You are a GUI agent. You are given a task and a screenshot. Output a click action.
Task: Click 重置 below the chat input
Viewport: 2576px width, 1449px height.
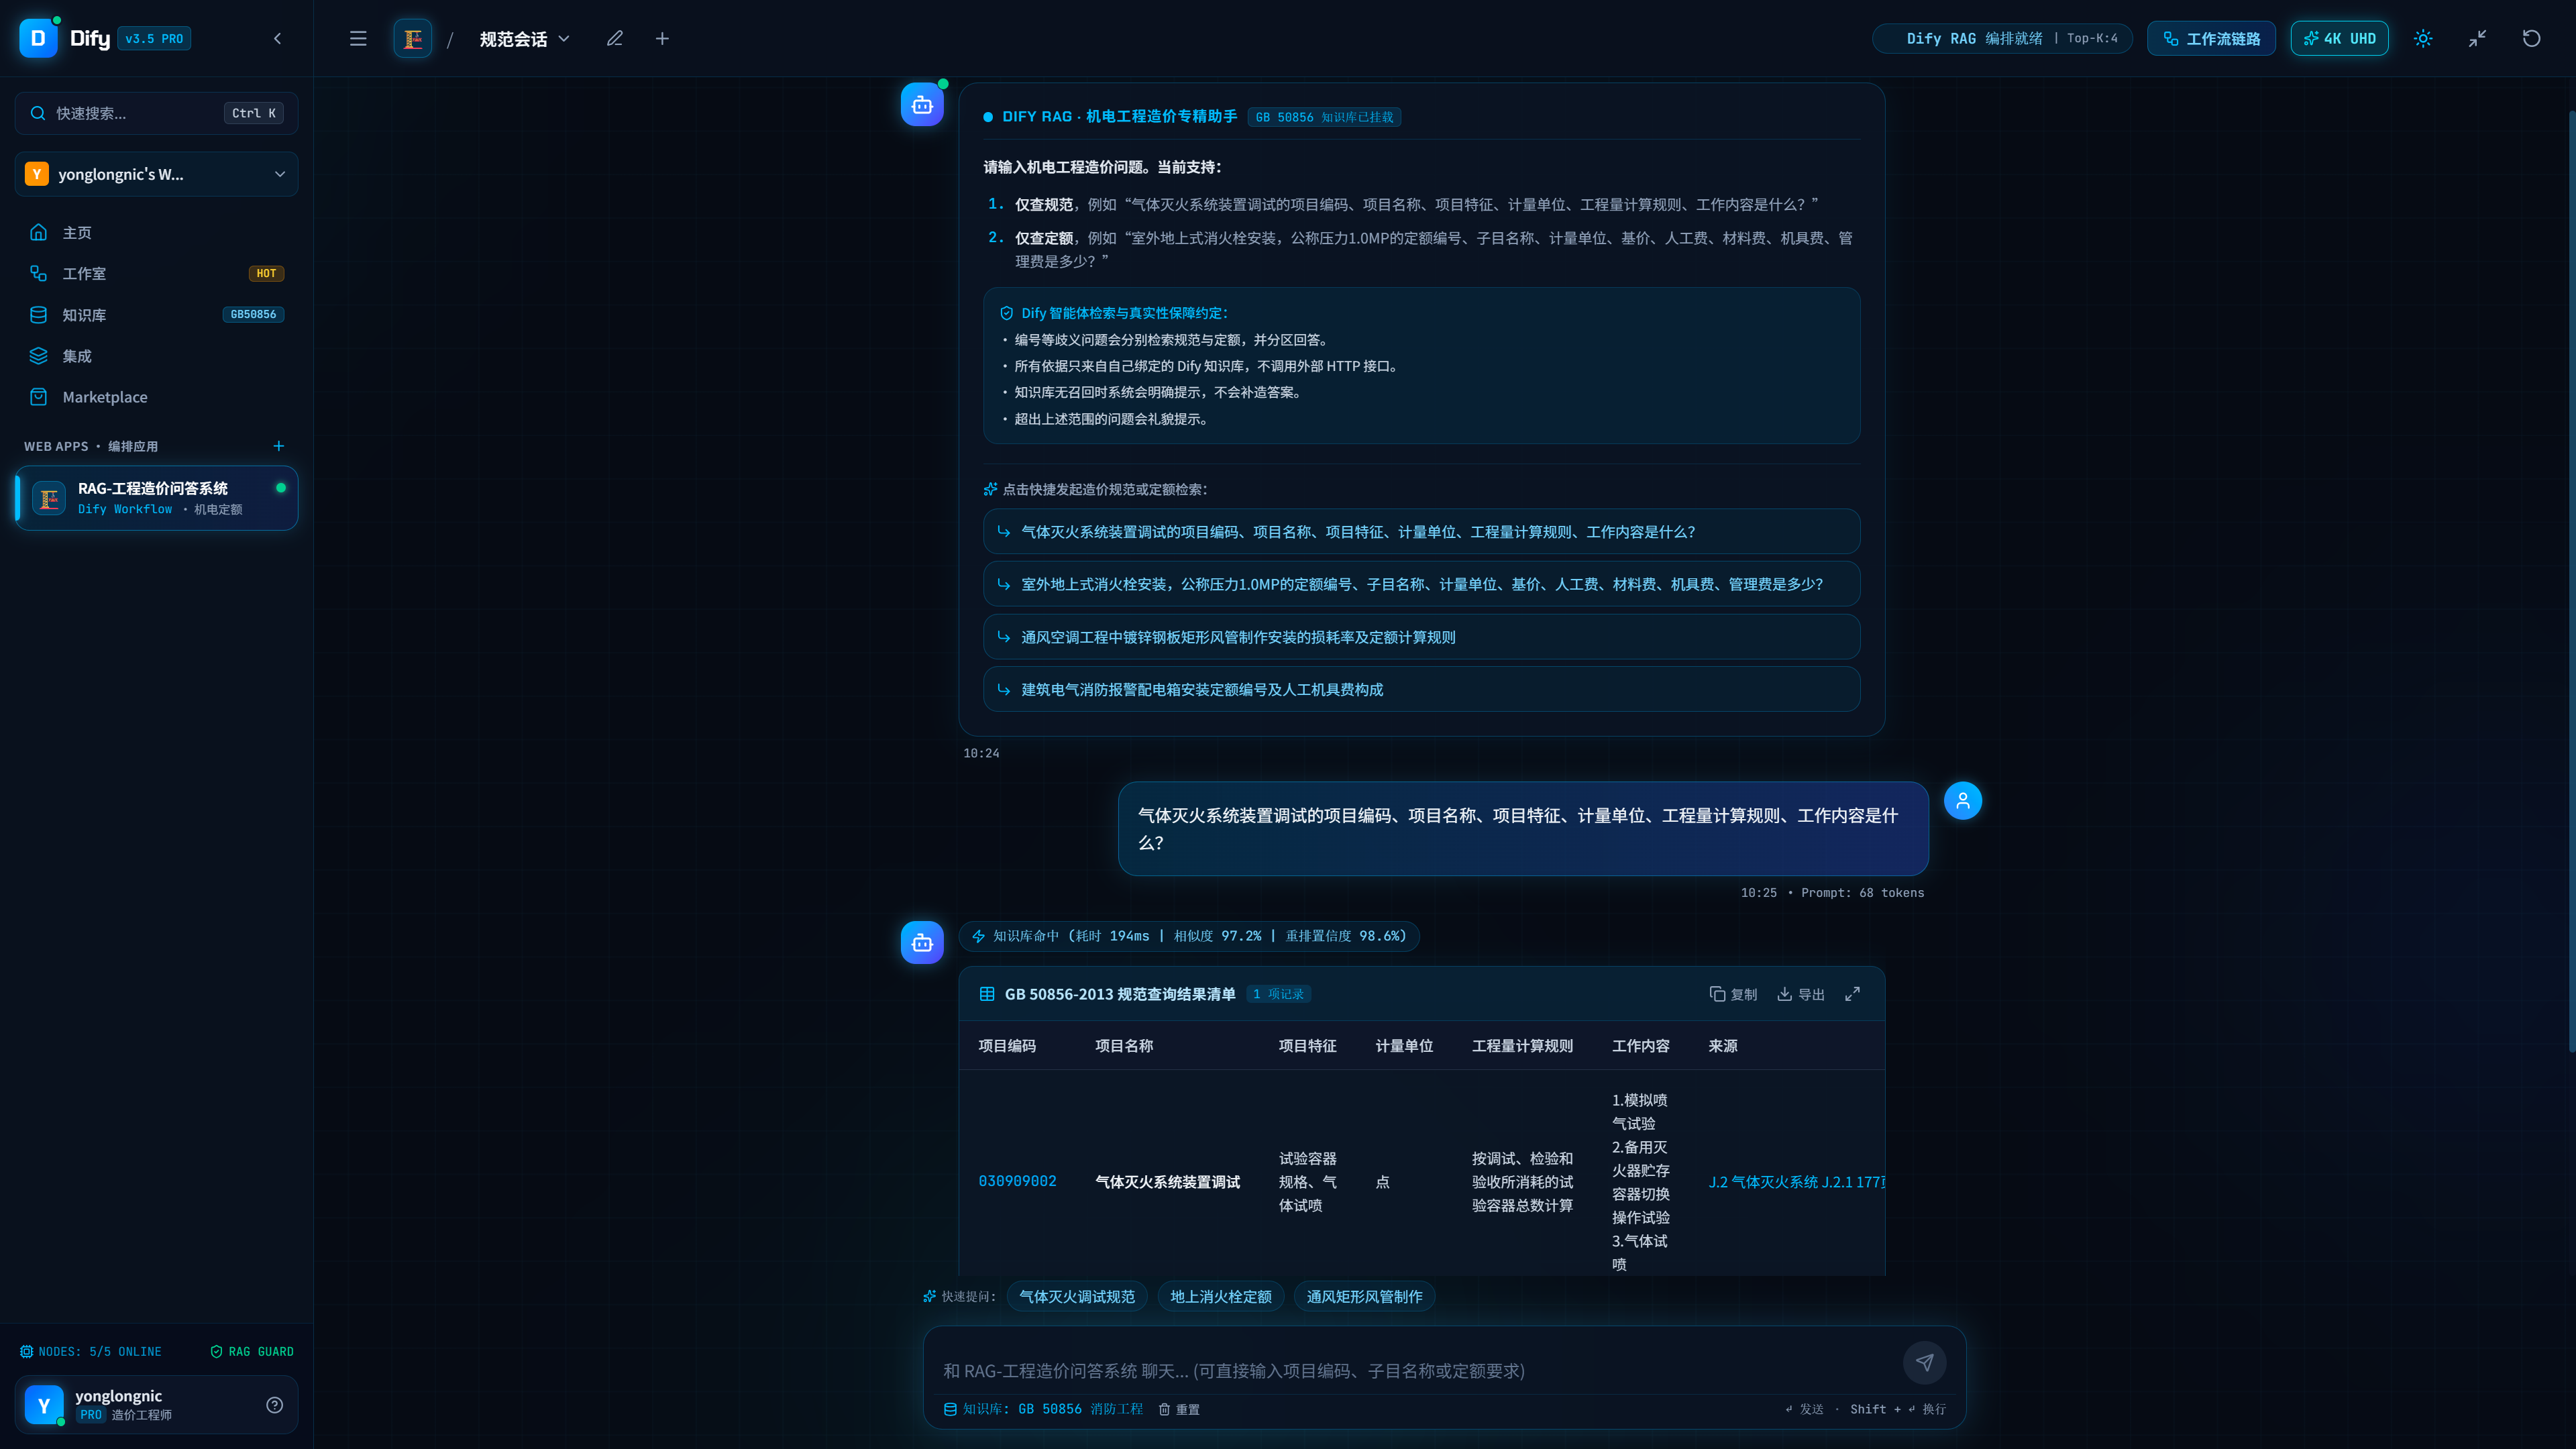click(x=1179, y=1409)
